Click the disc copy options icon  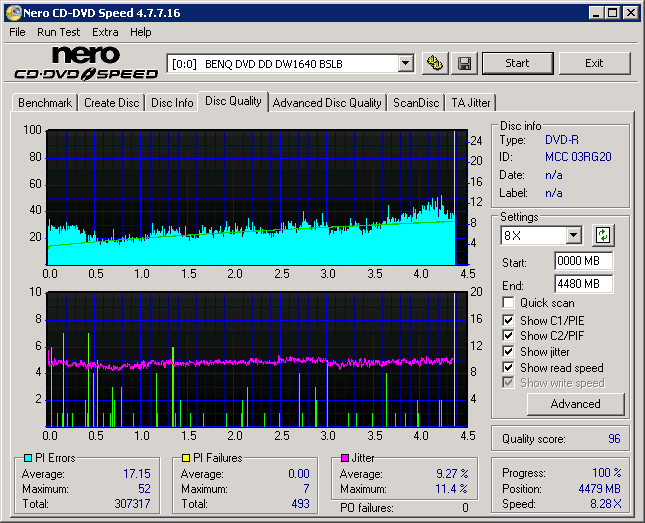click(435, 63)
